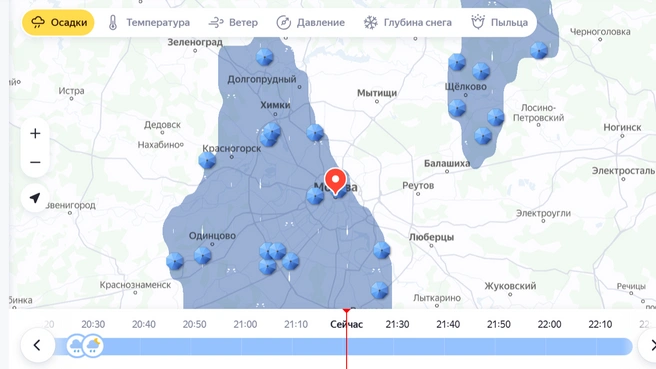Switch to the Пыльца pollen layer
The width and height of the screenshot is (656, 369).
500,22
